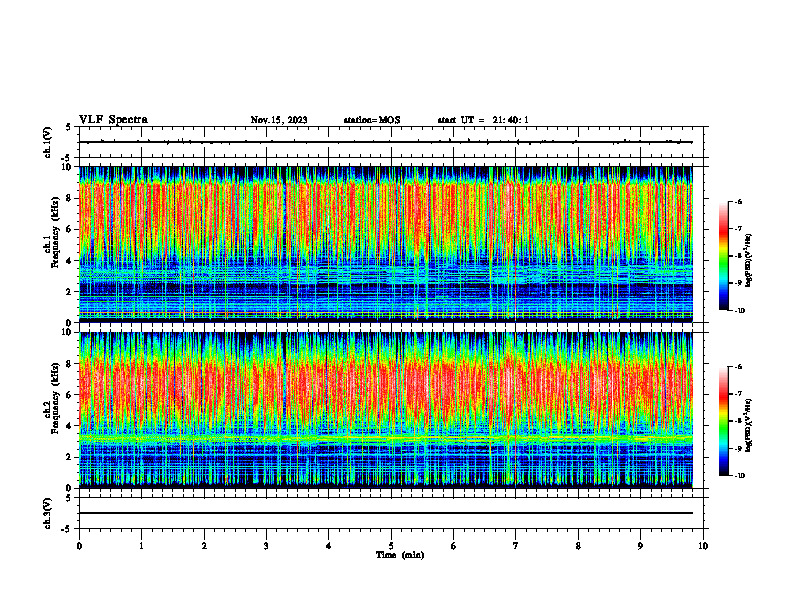Click the '-5' volt tick on ch.3(V) axis
The image size is (792, 612).
pos(67,529)
